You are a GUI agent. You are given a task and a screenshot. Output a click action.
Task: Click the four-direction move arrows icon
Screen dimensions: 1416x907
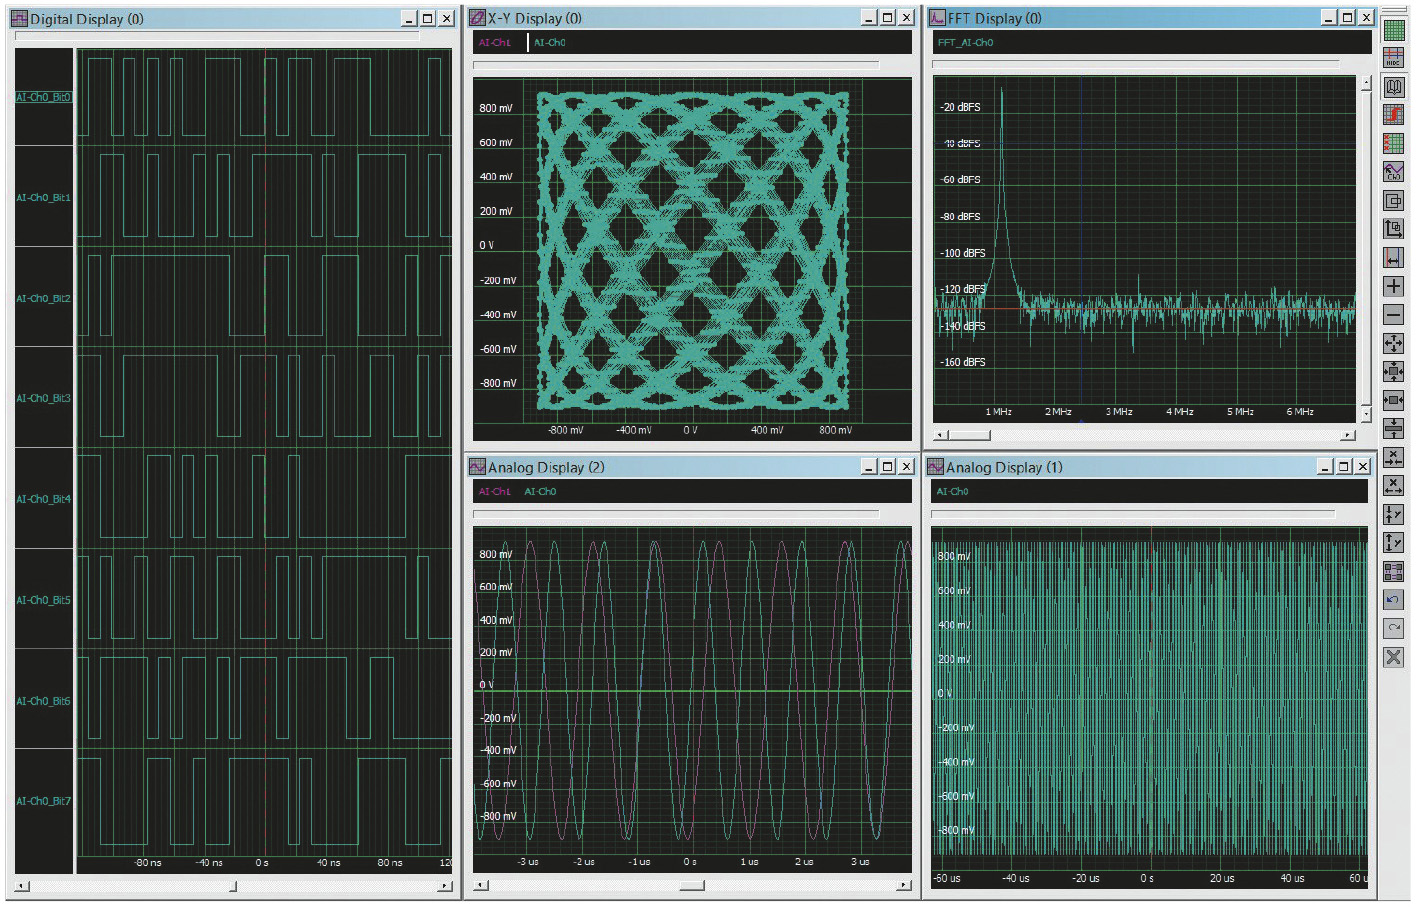click(1393, 343)
